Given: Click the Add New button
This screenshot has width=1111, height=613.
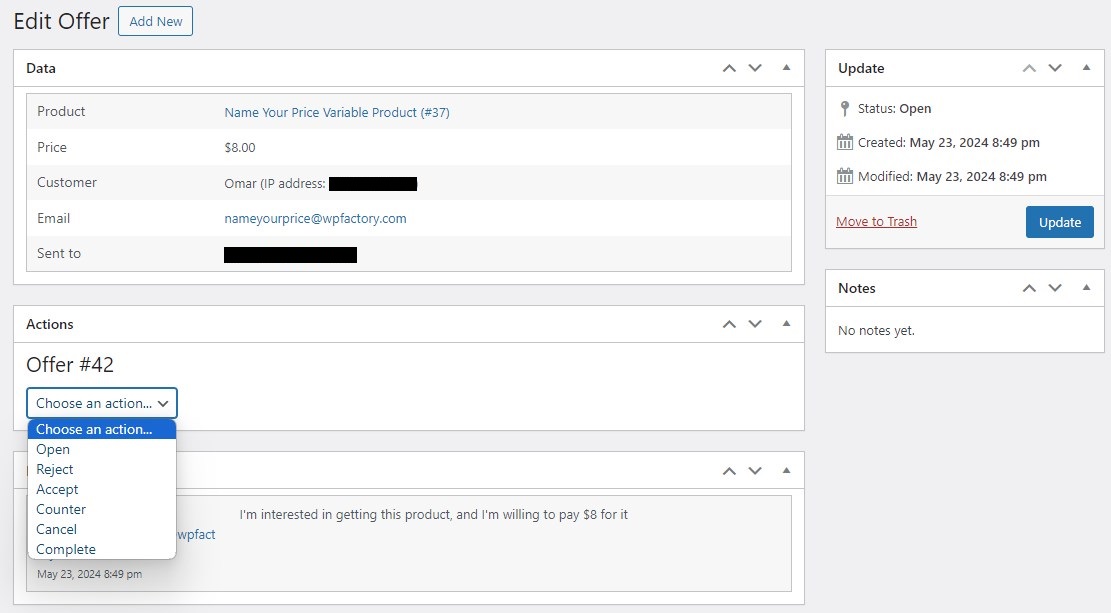Looking at the screenshot, I should (x=155, y=20).
